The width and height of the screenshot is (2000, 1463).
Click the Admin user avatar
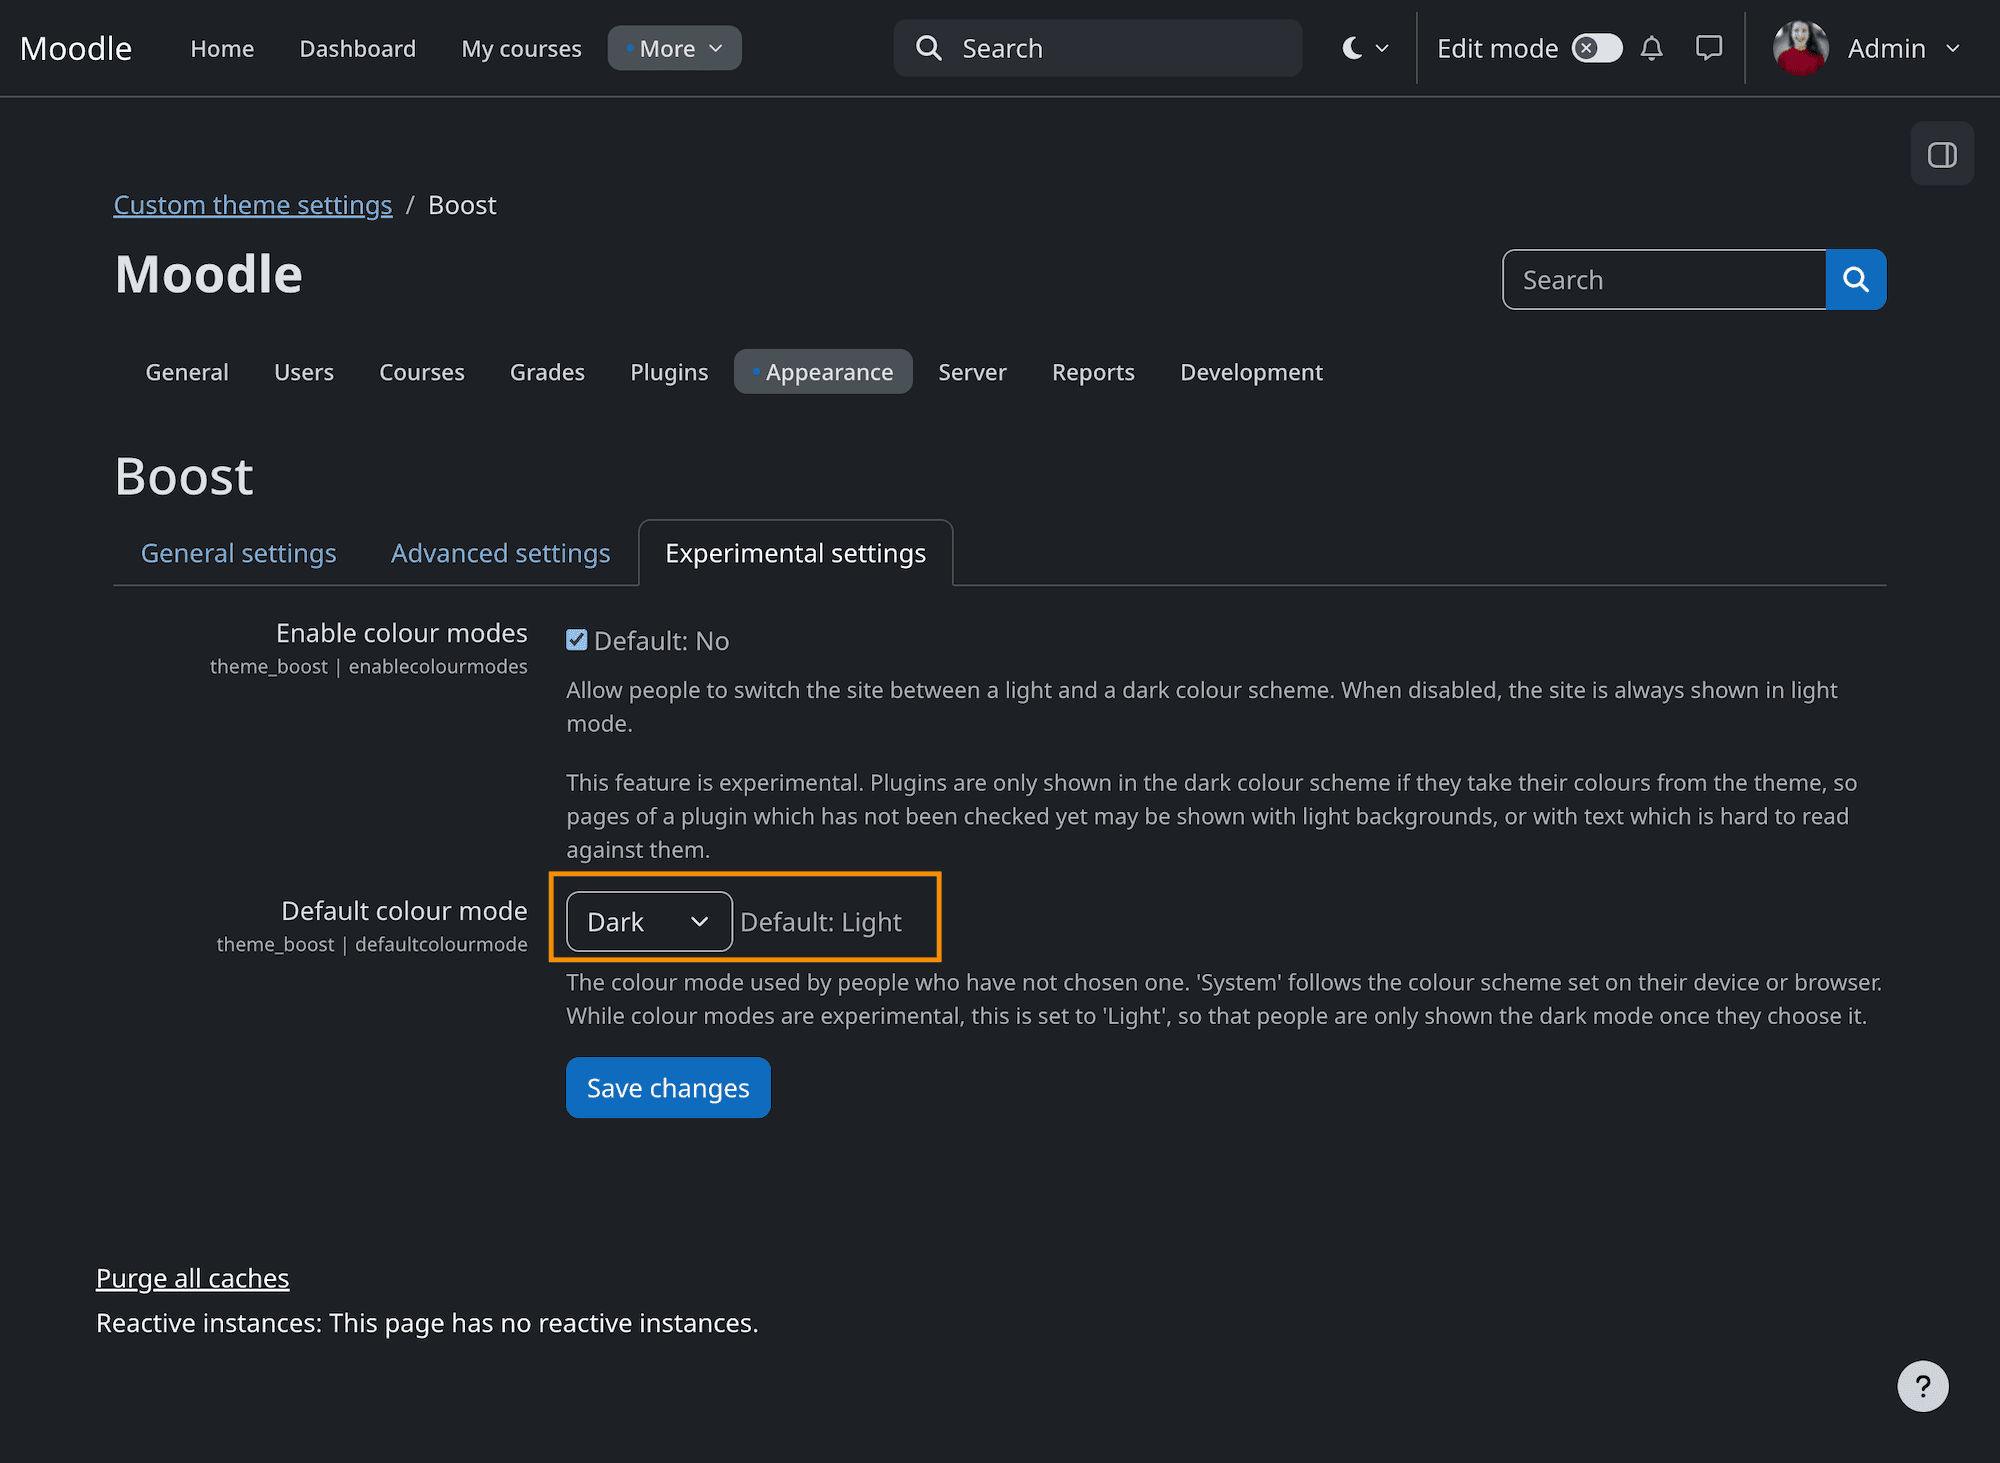1800,48
